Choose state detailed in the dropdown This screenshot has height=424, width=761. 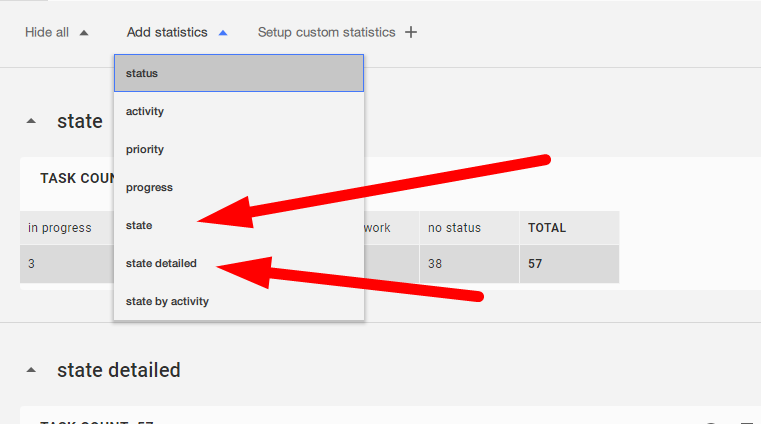(239, 263)
